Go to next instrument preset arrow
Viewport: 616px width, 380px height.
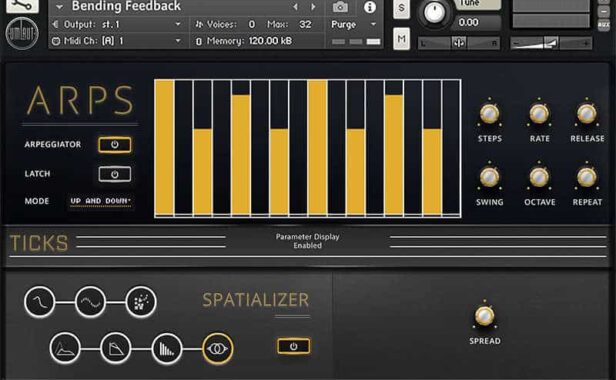pos(313,7)
